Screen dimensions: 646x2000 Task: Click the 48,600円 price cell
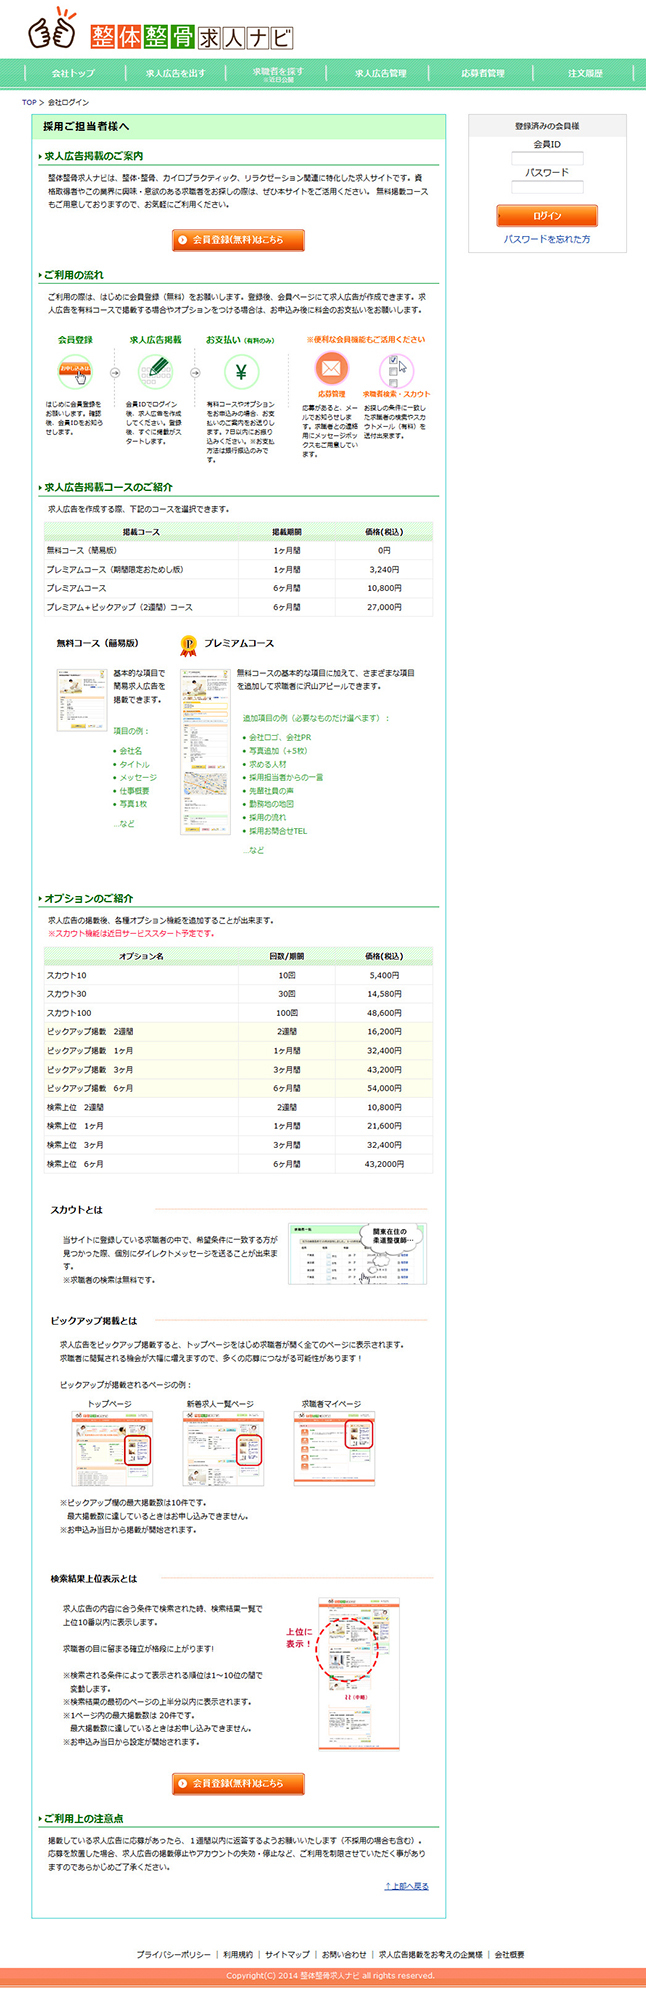pyautogui.click(x=384, y=1013)
